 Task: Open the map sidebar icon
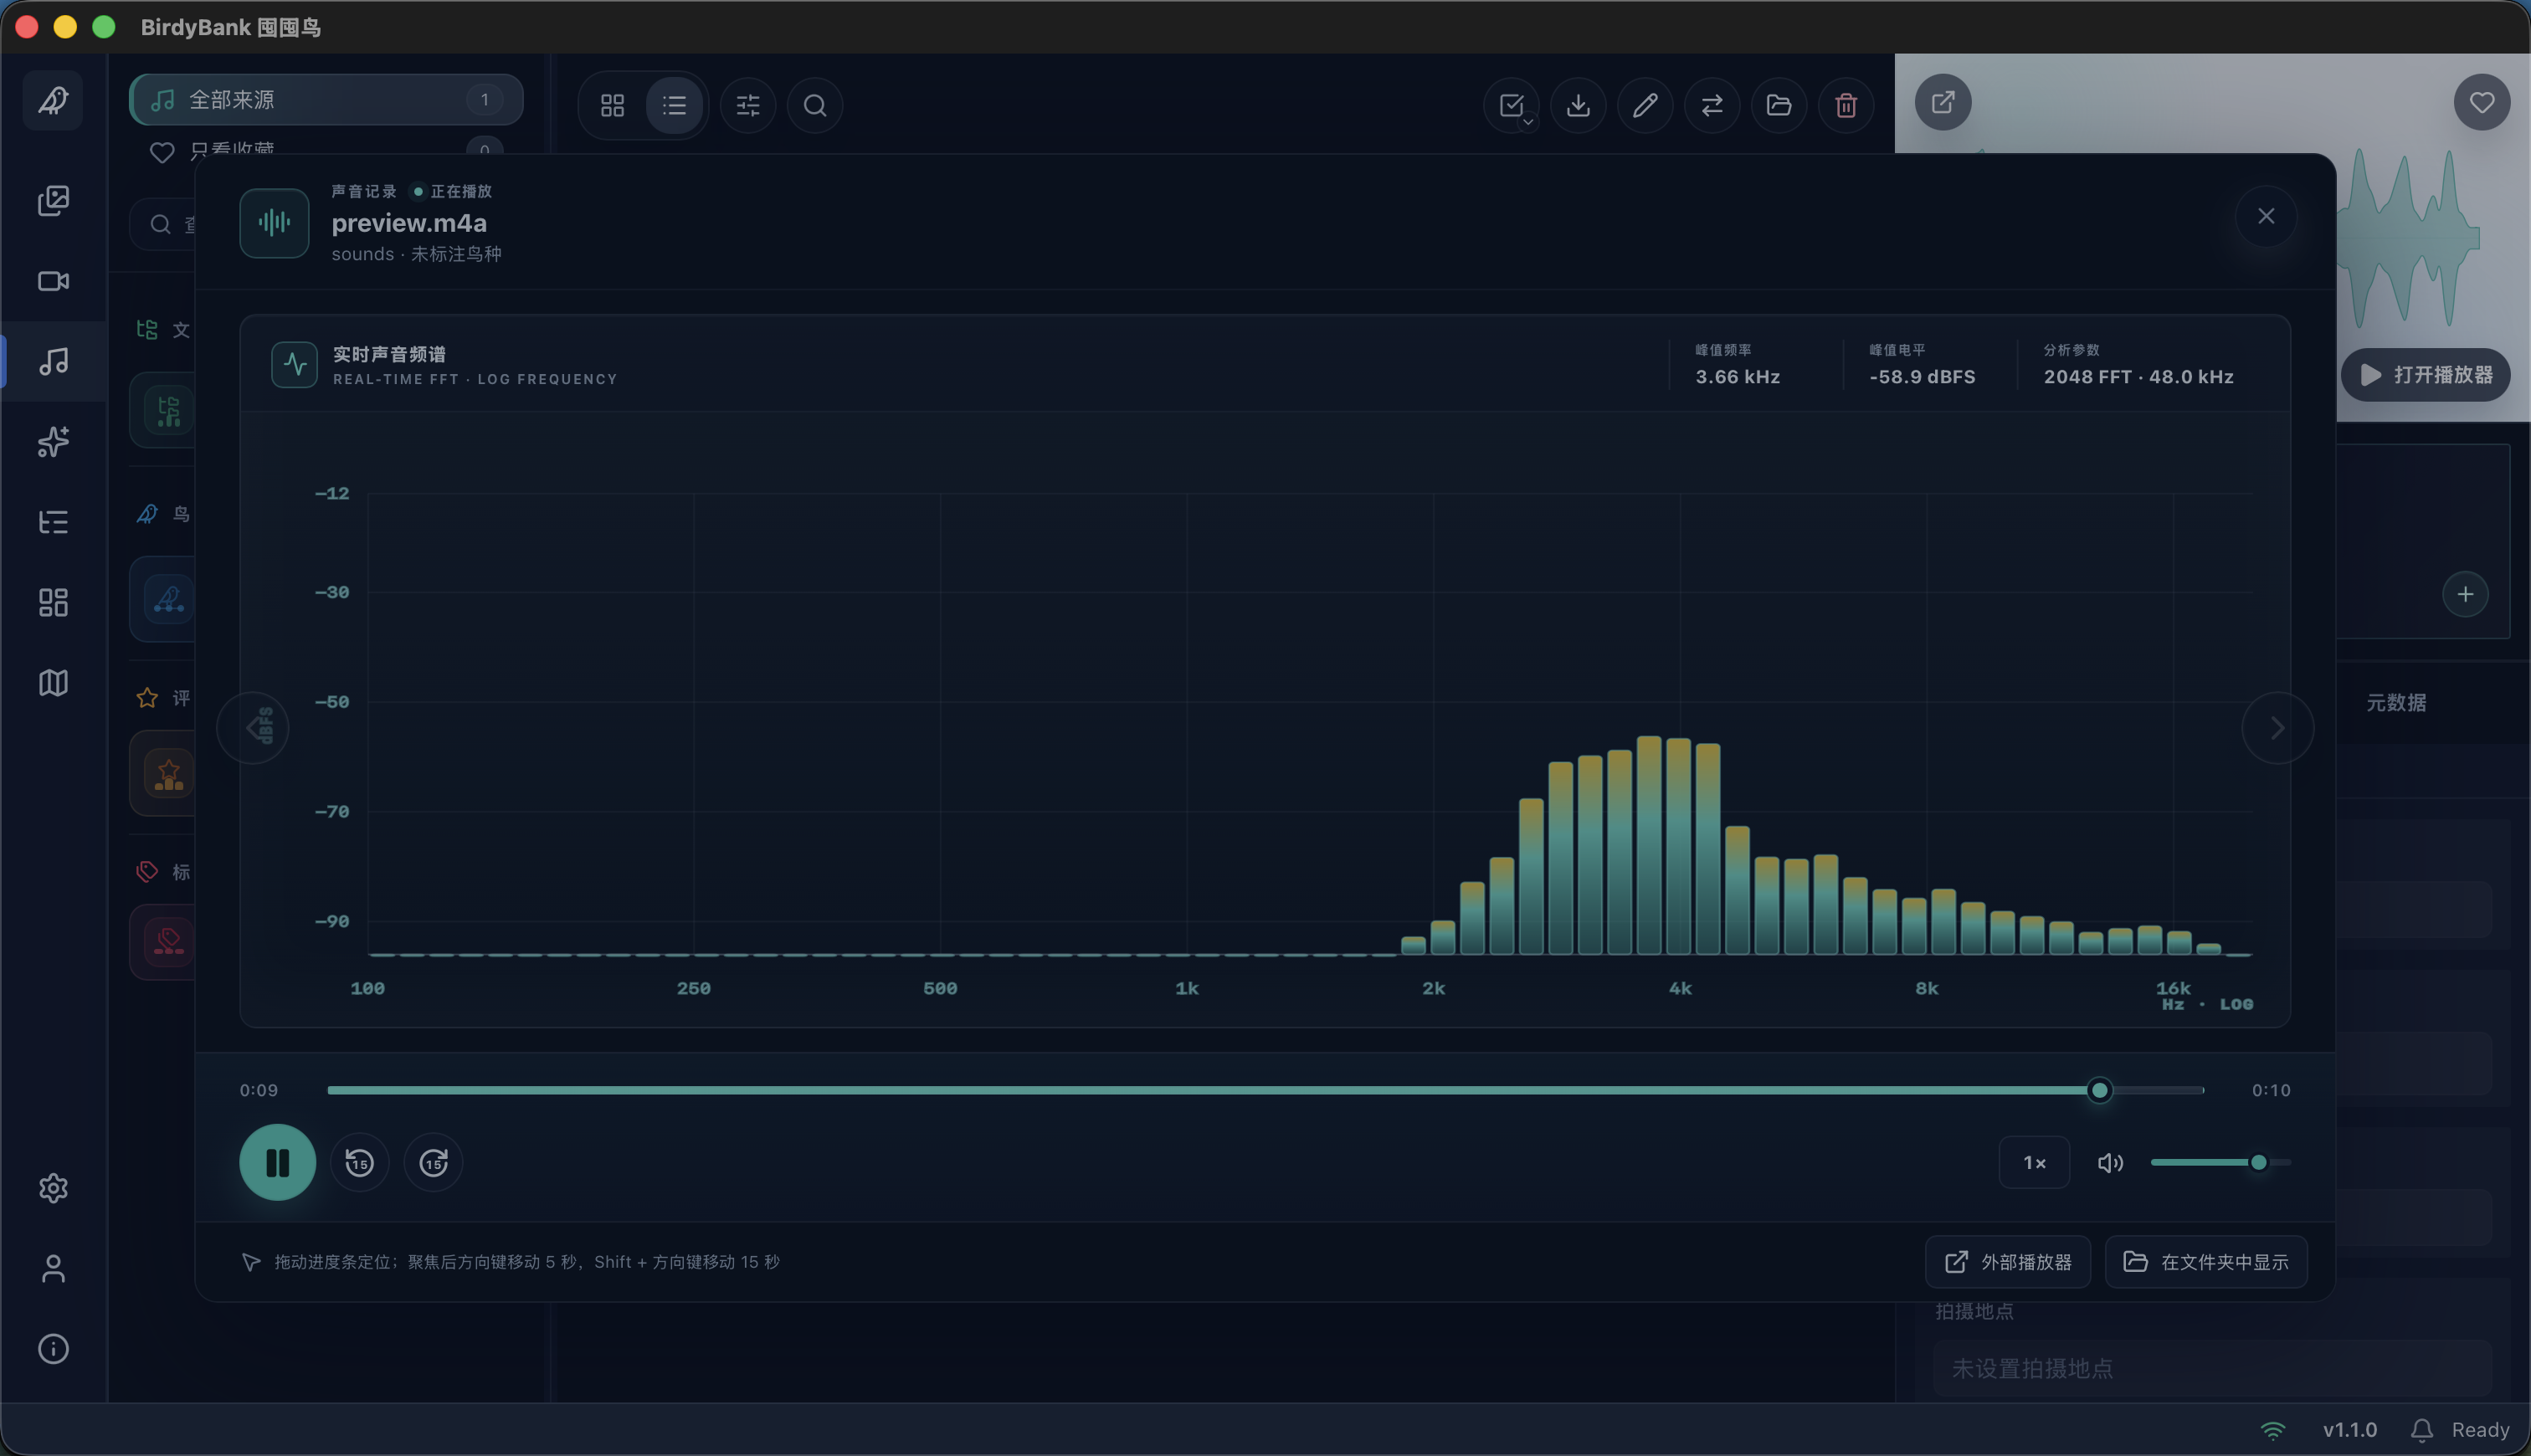pyautogui.click(x=53, y=683)
